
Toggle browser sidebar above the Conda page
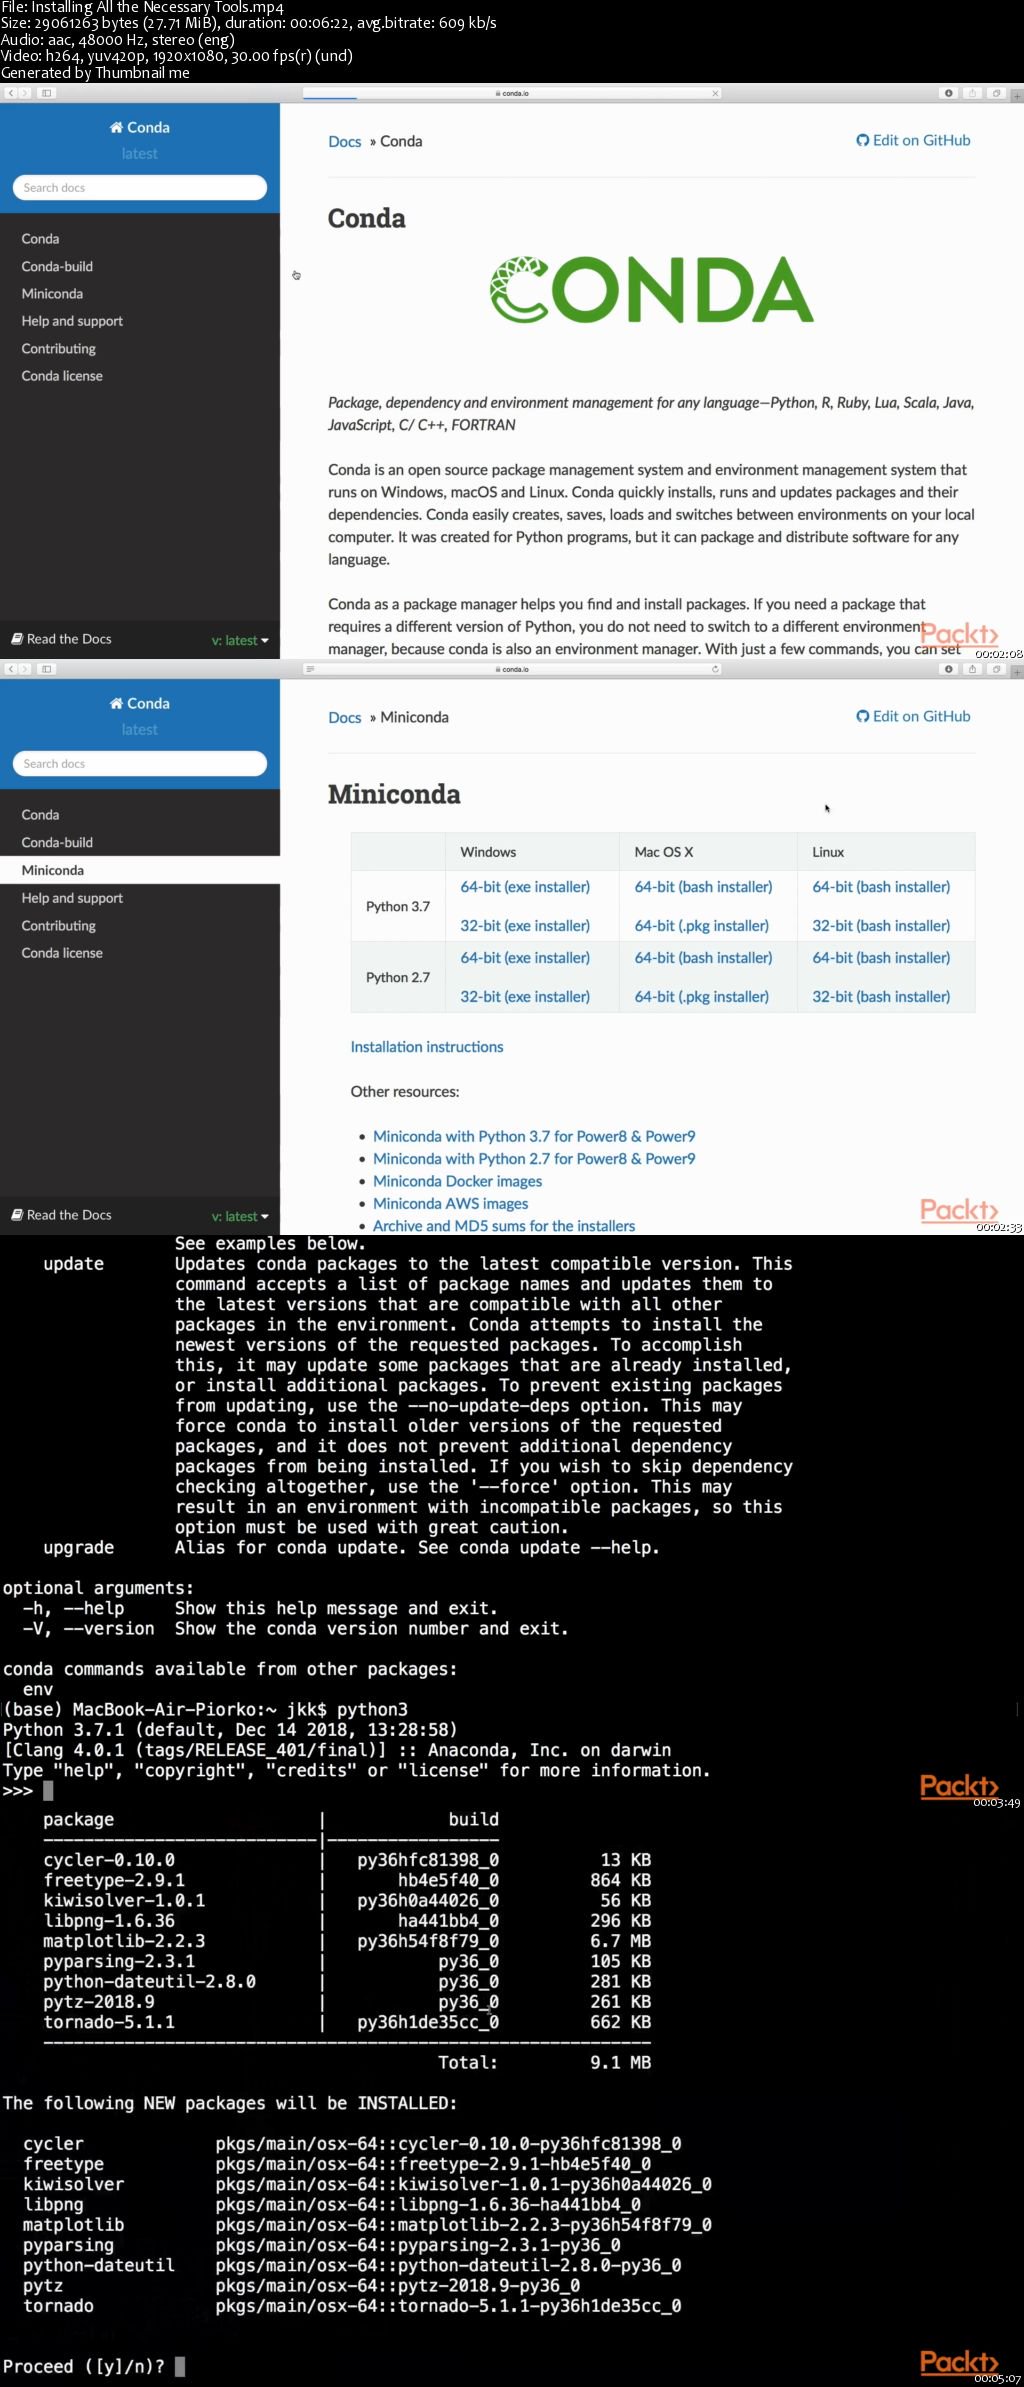coord(46,93)
